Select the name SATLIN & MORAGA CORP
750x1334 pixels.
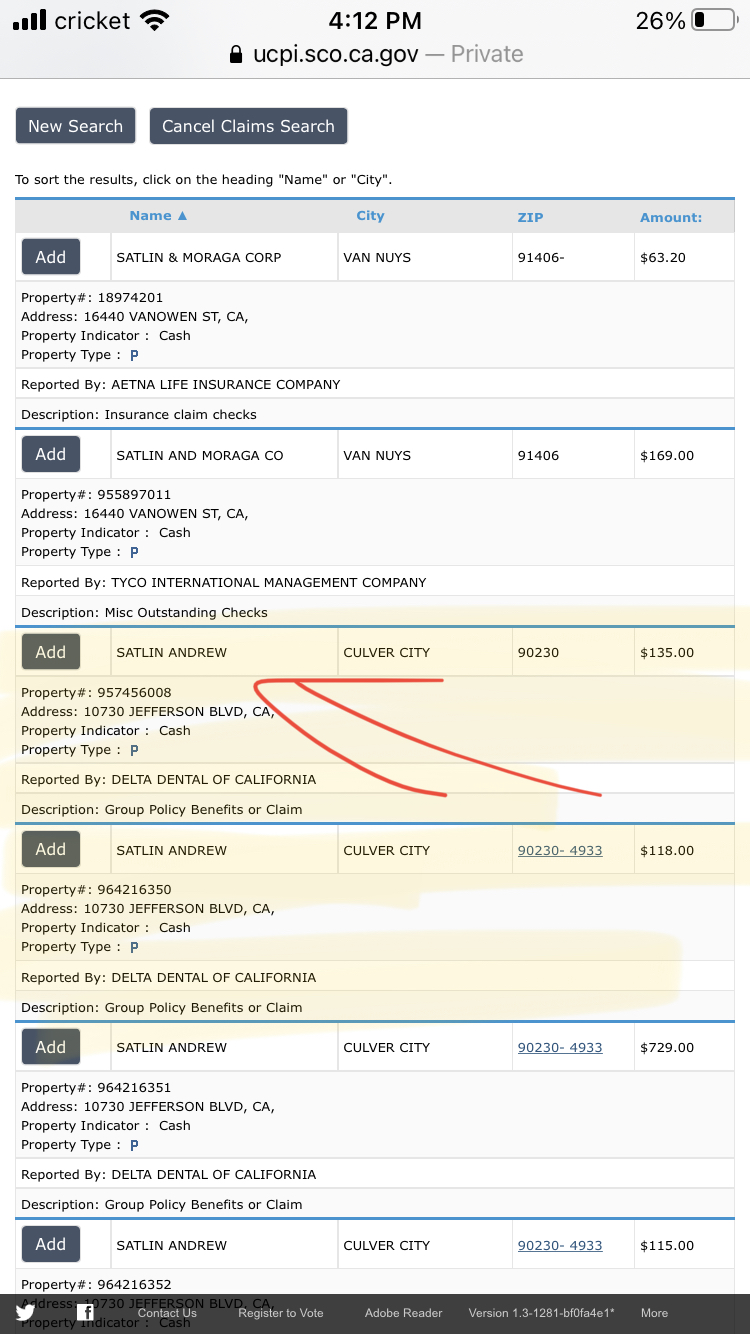pos(199,257)
